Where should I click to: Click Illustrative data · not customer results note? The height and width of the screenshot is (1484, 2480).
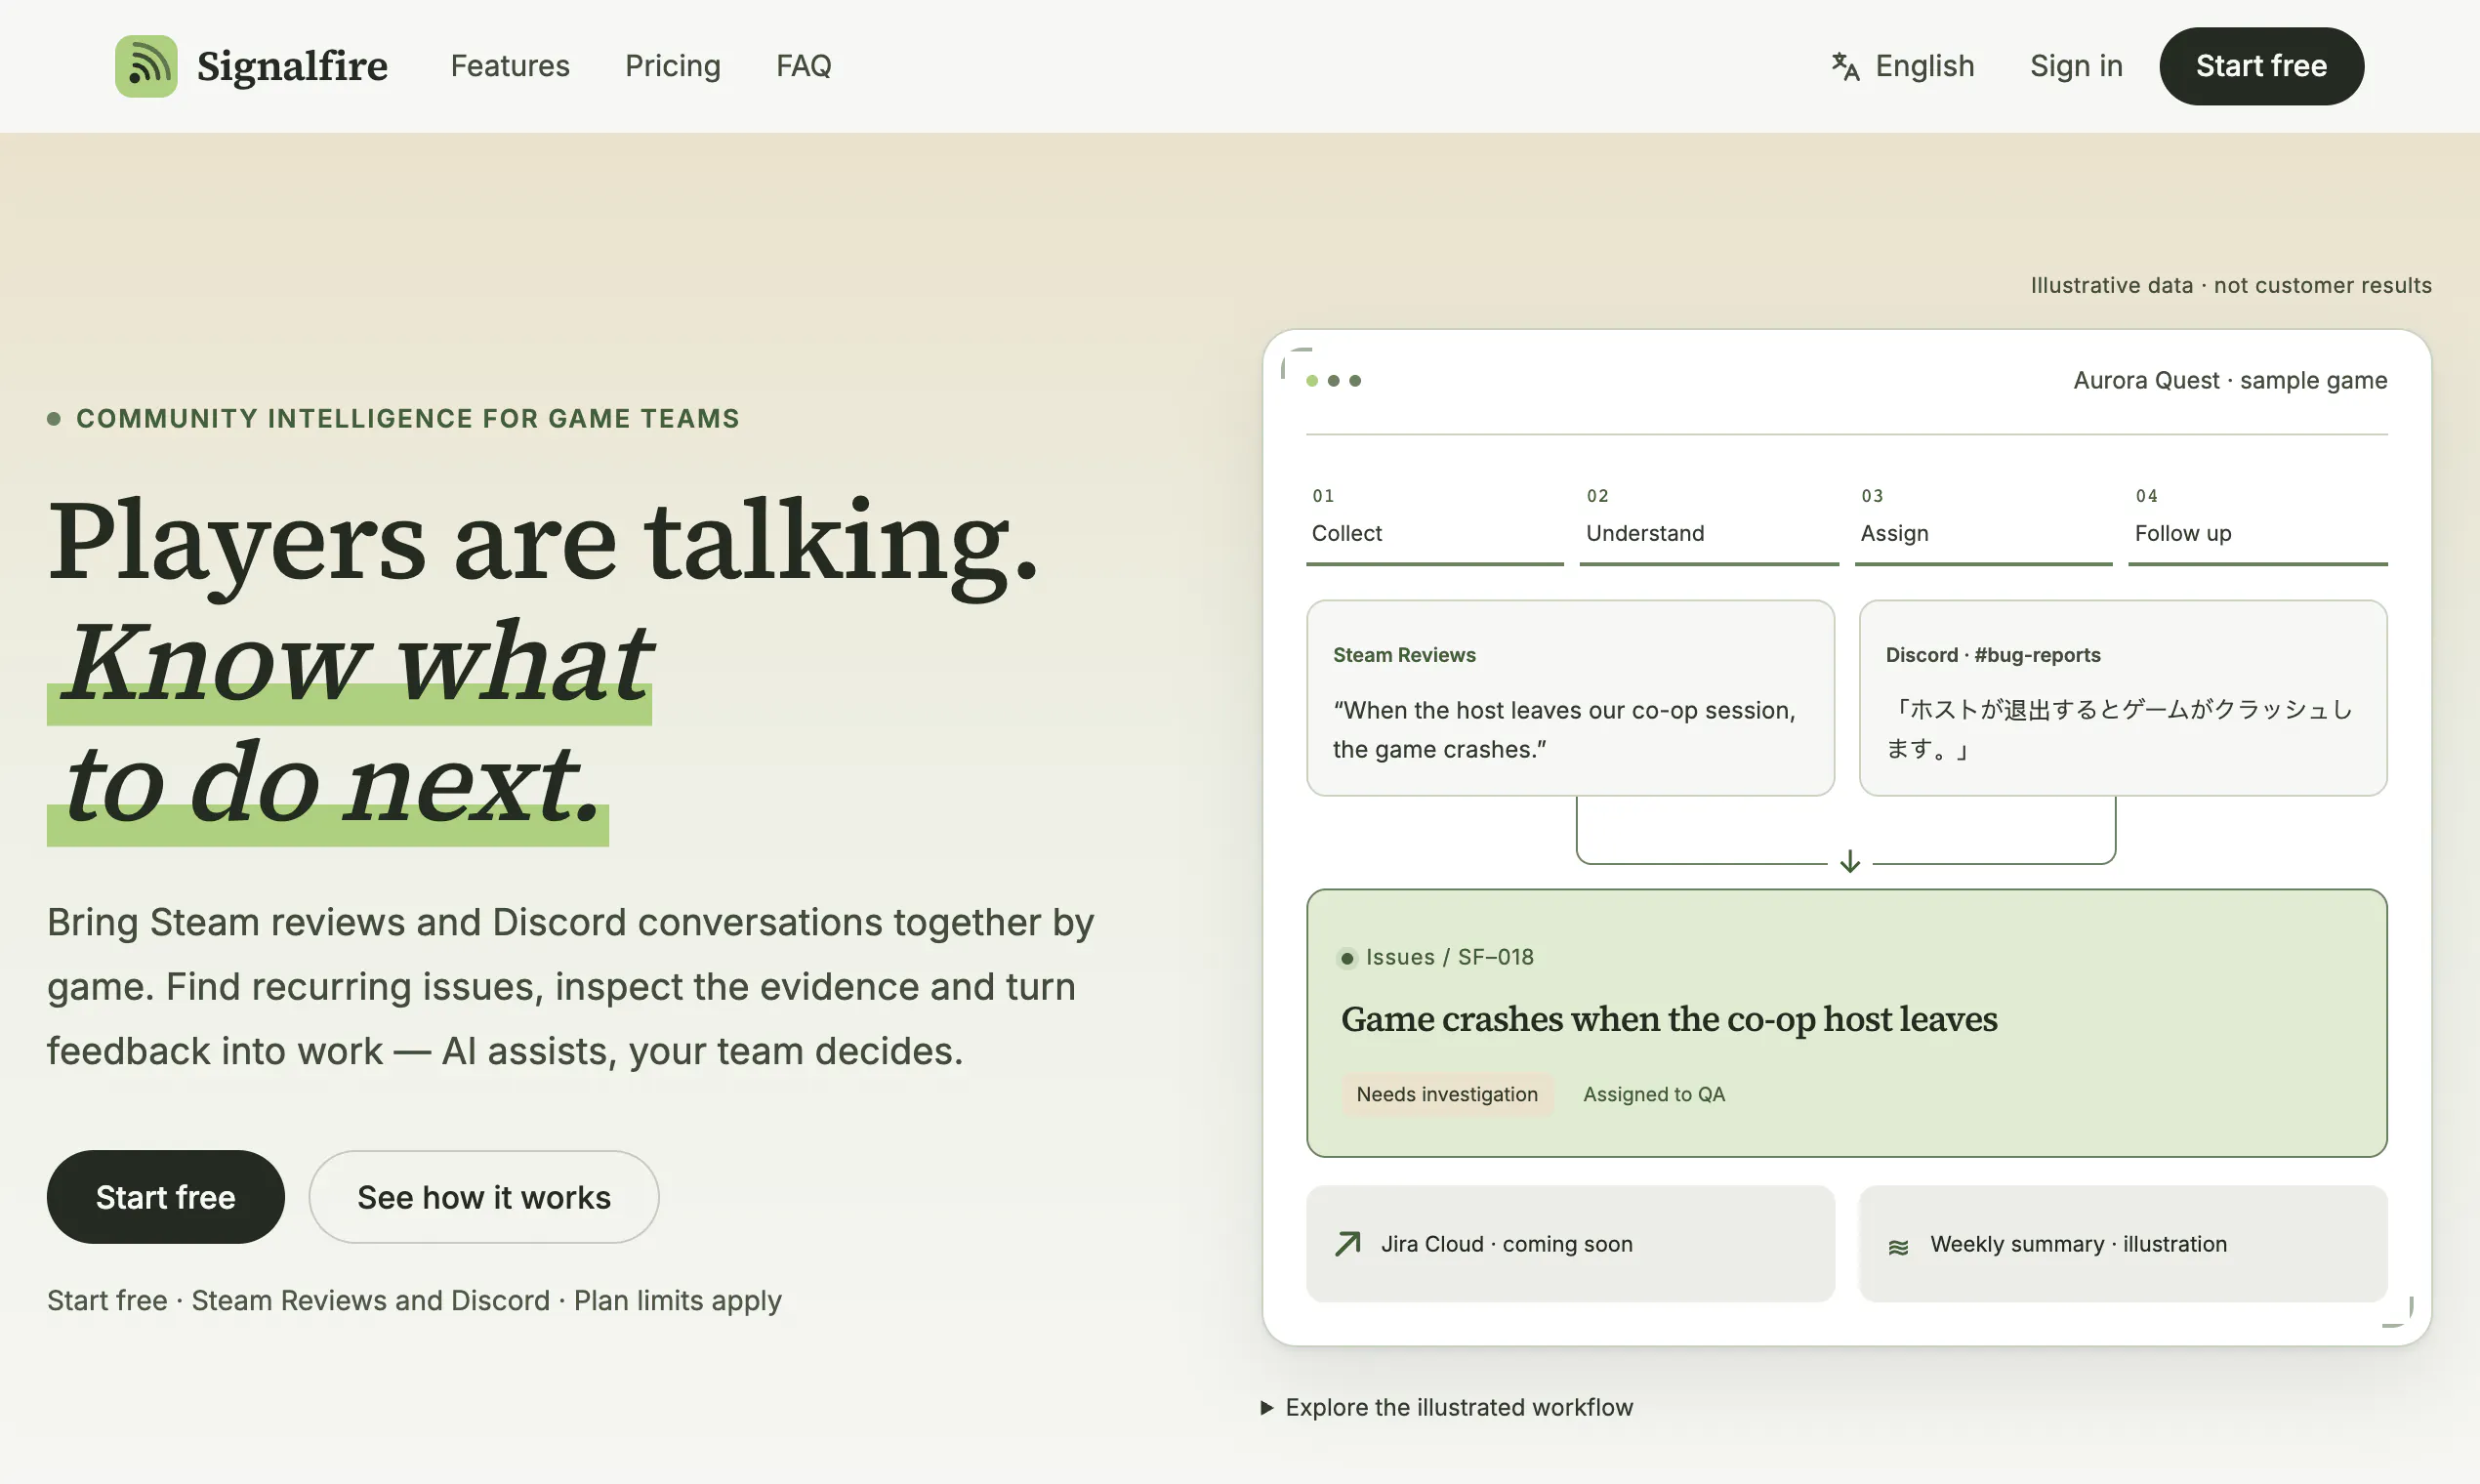2231,285
